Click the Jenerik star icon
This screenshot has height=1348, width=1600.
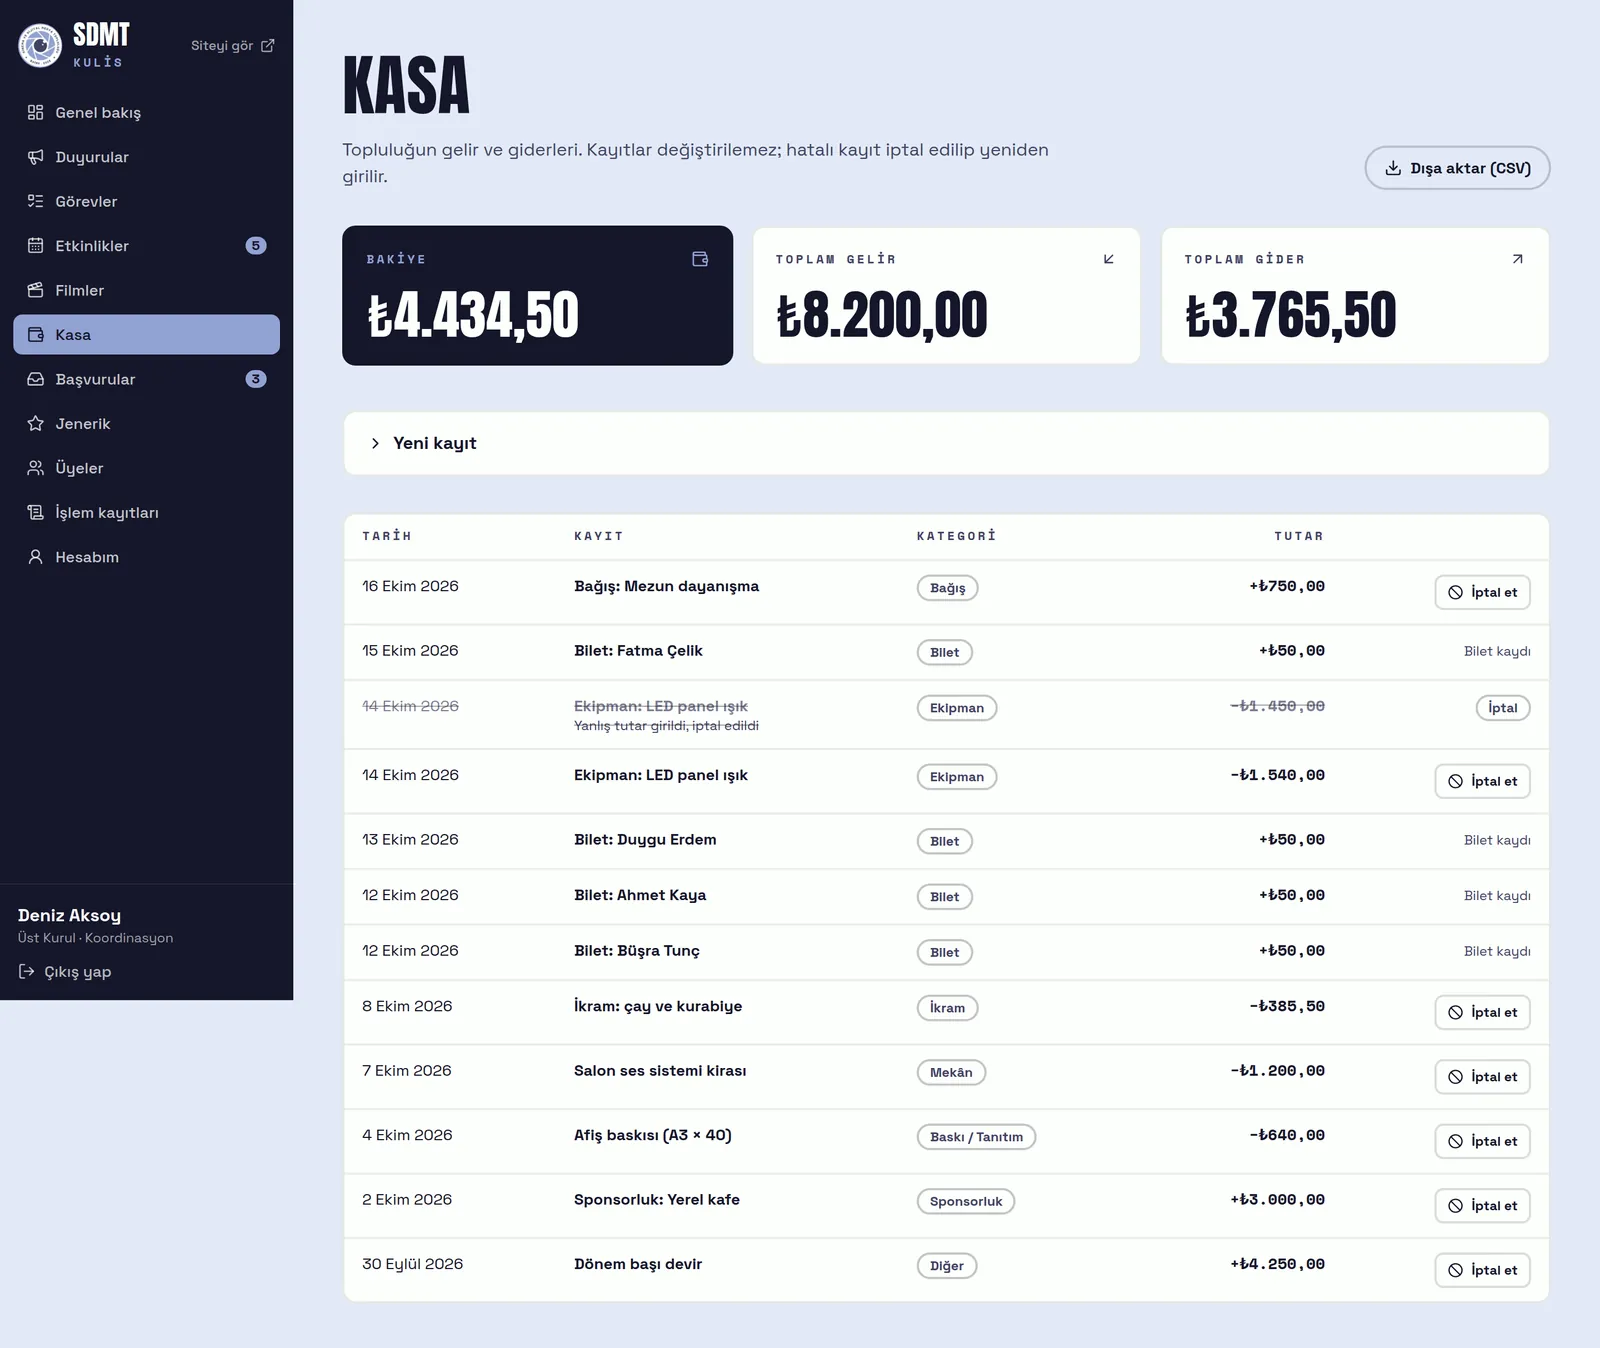pos(35,423)
